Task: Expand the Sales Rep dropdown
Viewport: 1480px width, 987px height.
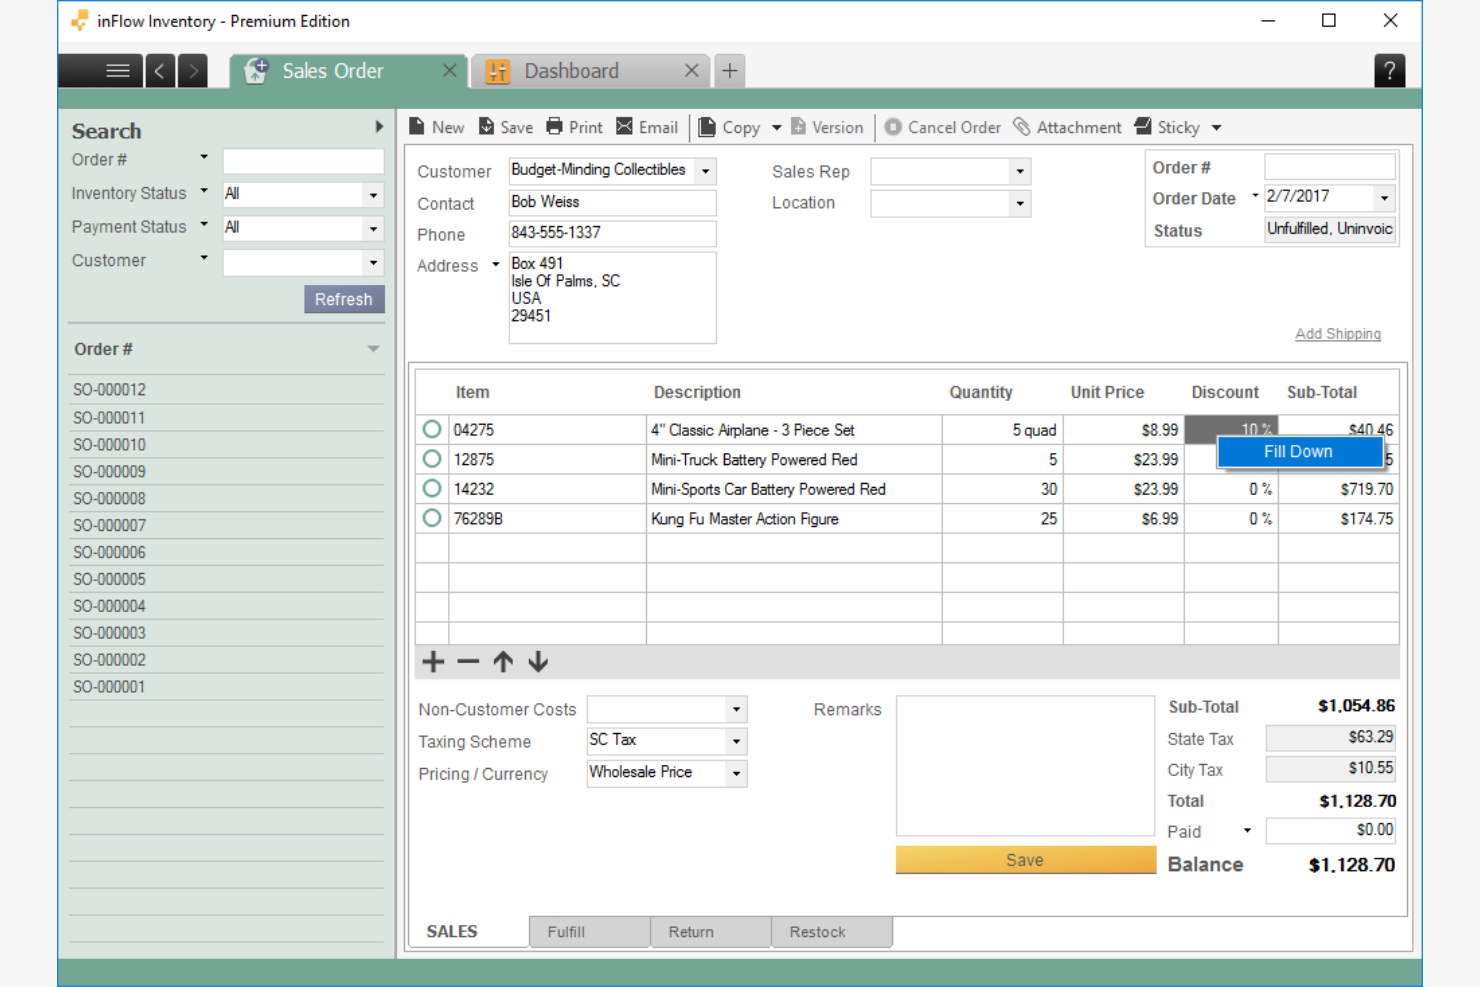Action: click(x=1020, y=171)
